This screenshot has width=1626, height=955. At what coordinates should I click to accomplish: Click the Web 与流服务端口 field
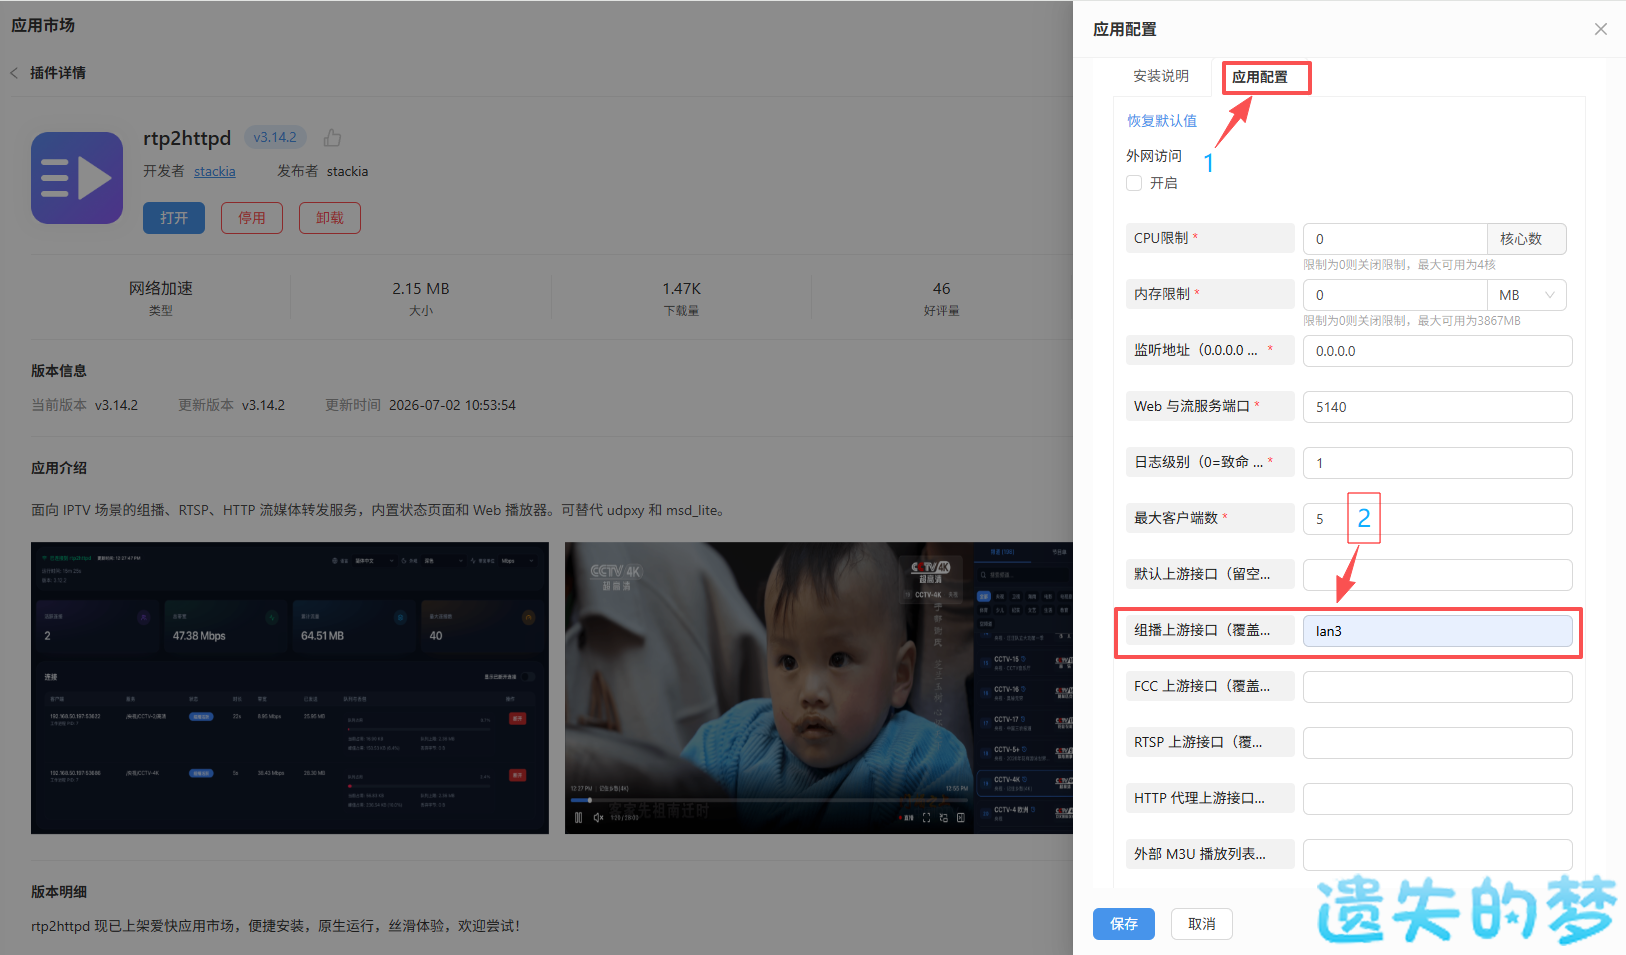point(1438,407)
